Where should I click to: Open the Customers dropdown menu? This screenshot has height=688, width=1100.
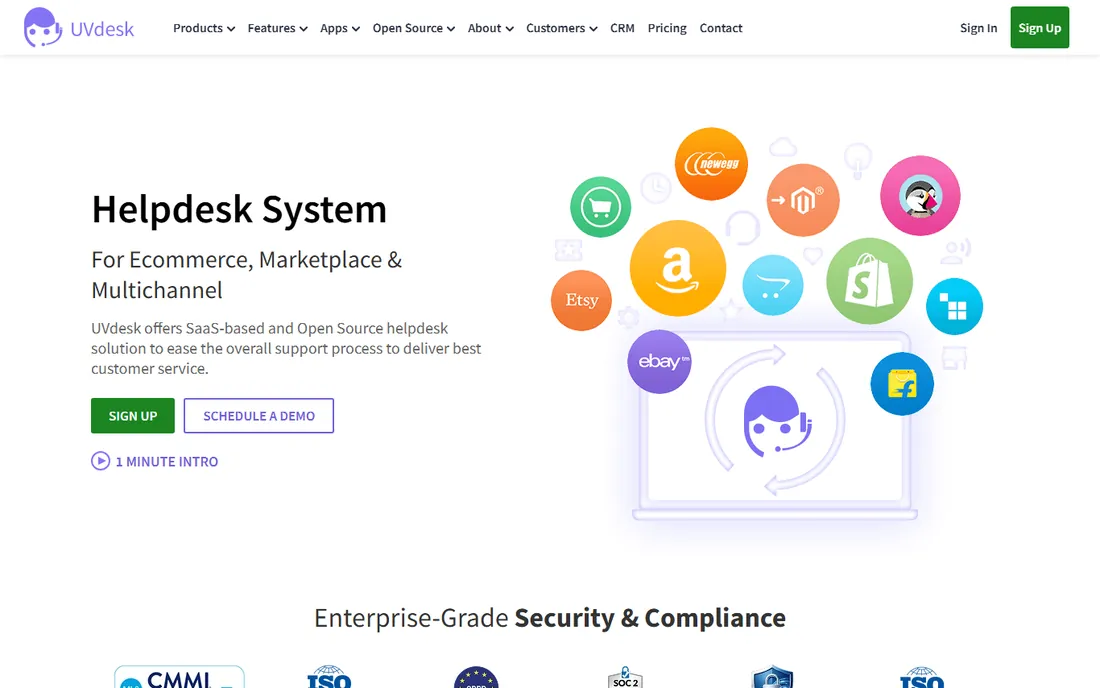click(561, 28)
